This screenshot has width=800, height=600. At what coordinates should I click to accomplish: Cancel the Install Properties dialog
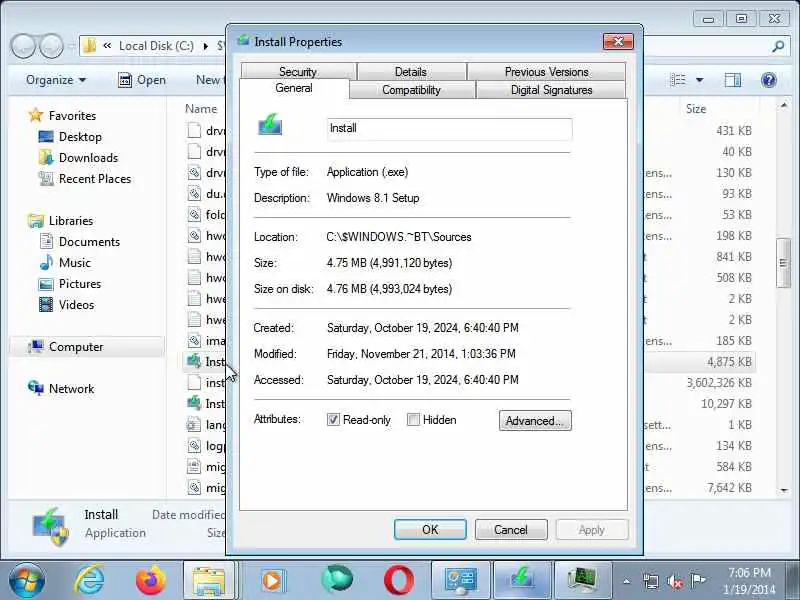pyautogui.click(x=511, y=530)
